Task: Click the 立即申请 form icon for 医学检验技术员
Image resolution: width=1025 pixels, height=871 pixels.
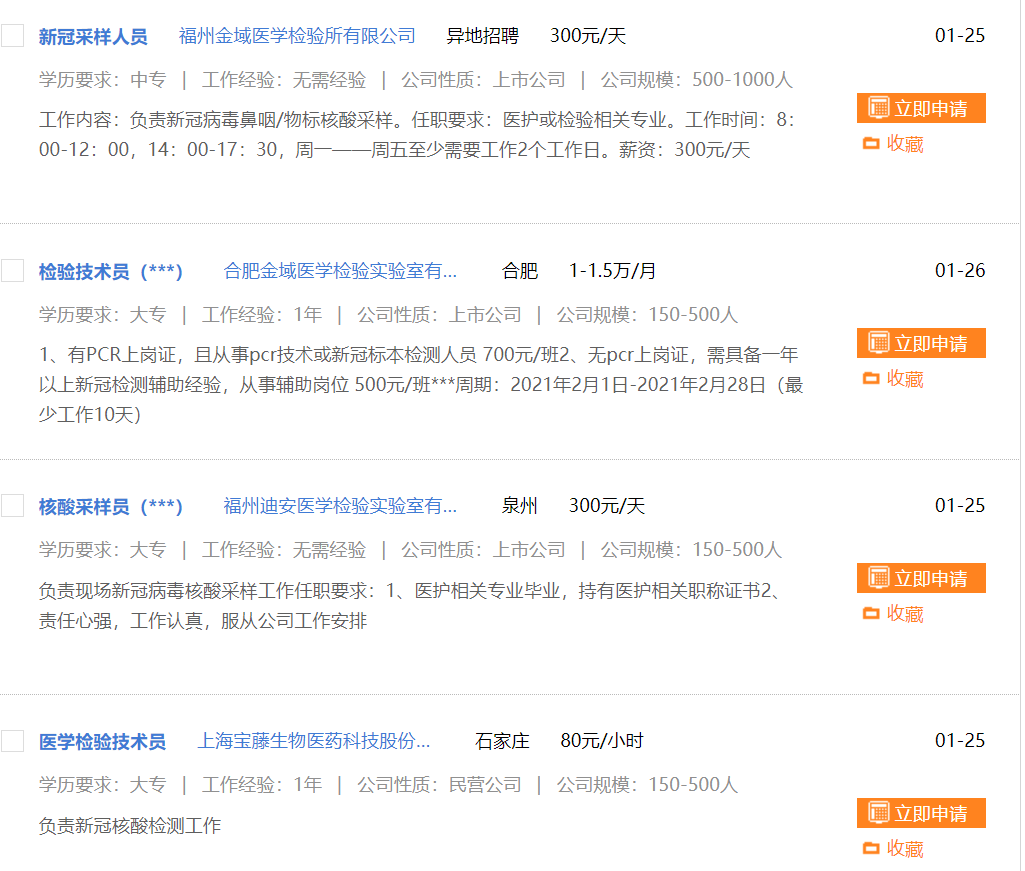Action: tap(879, 813)
